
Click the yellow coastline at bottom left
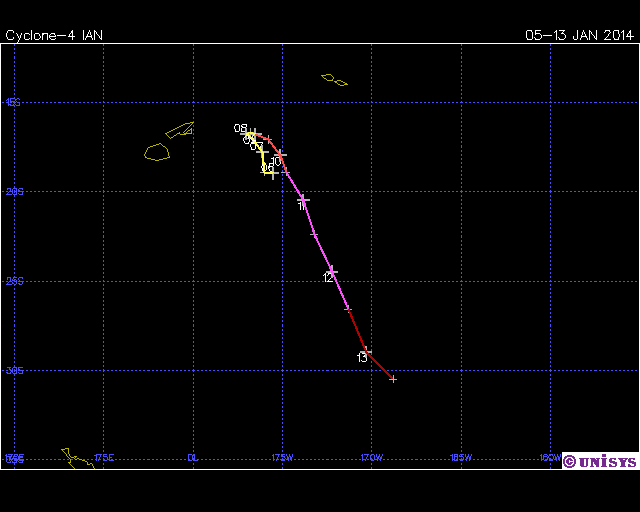pos(77,459)
